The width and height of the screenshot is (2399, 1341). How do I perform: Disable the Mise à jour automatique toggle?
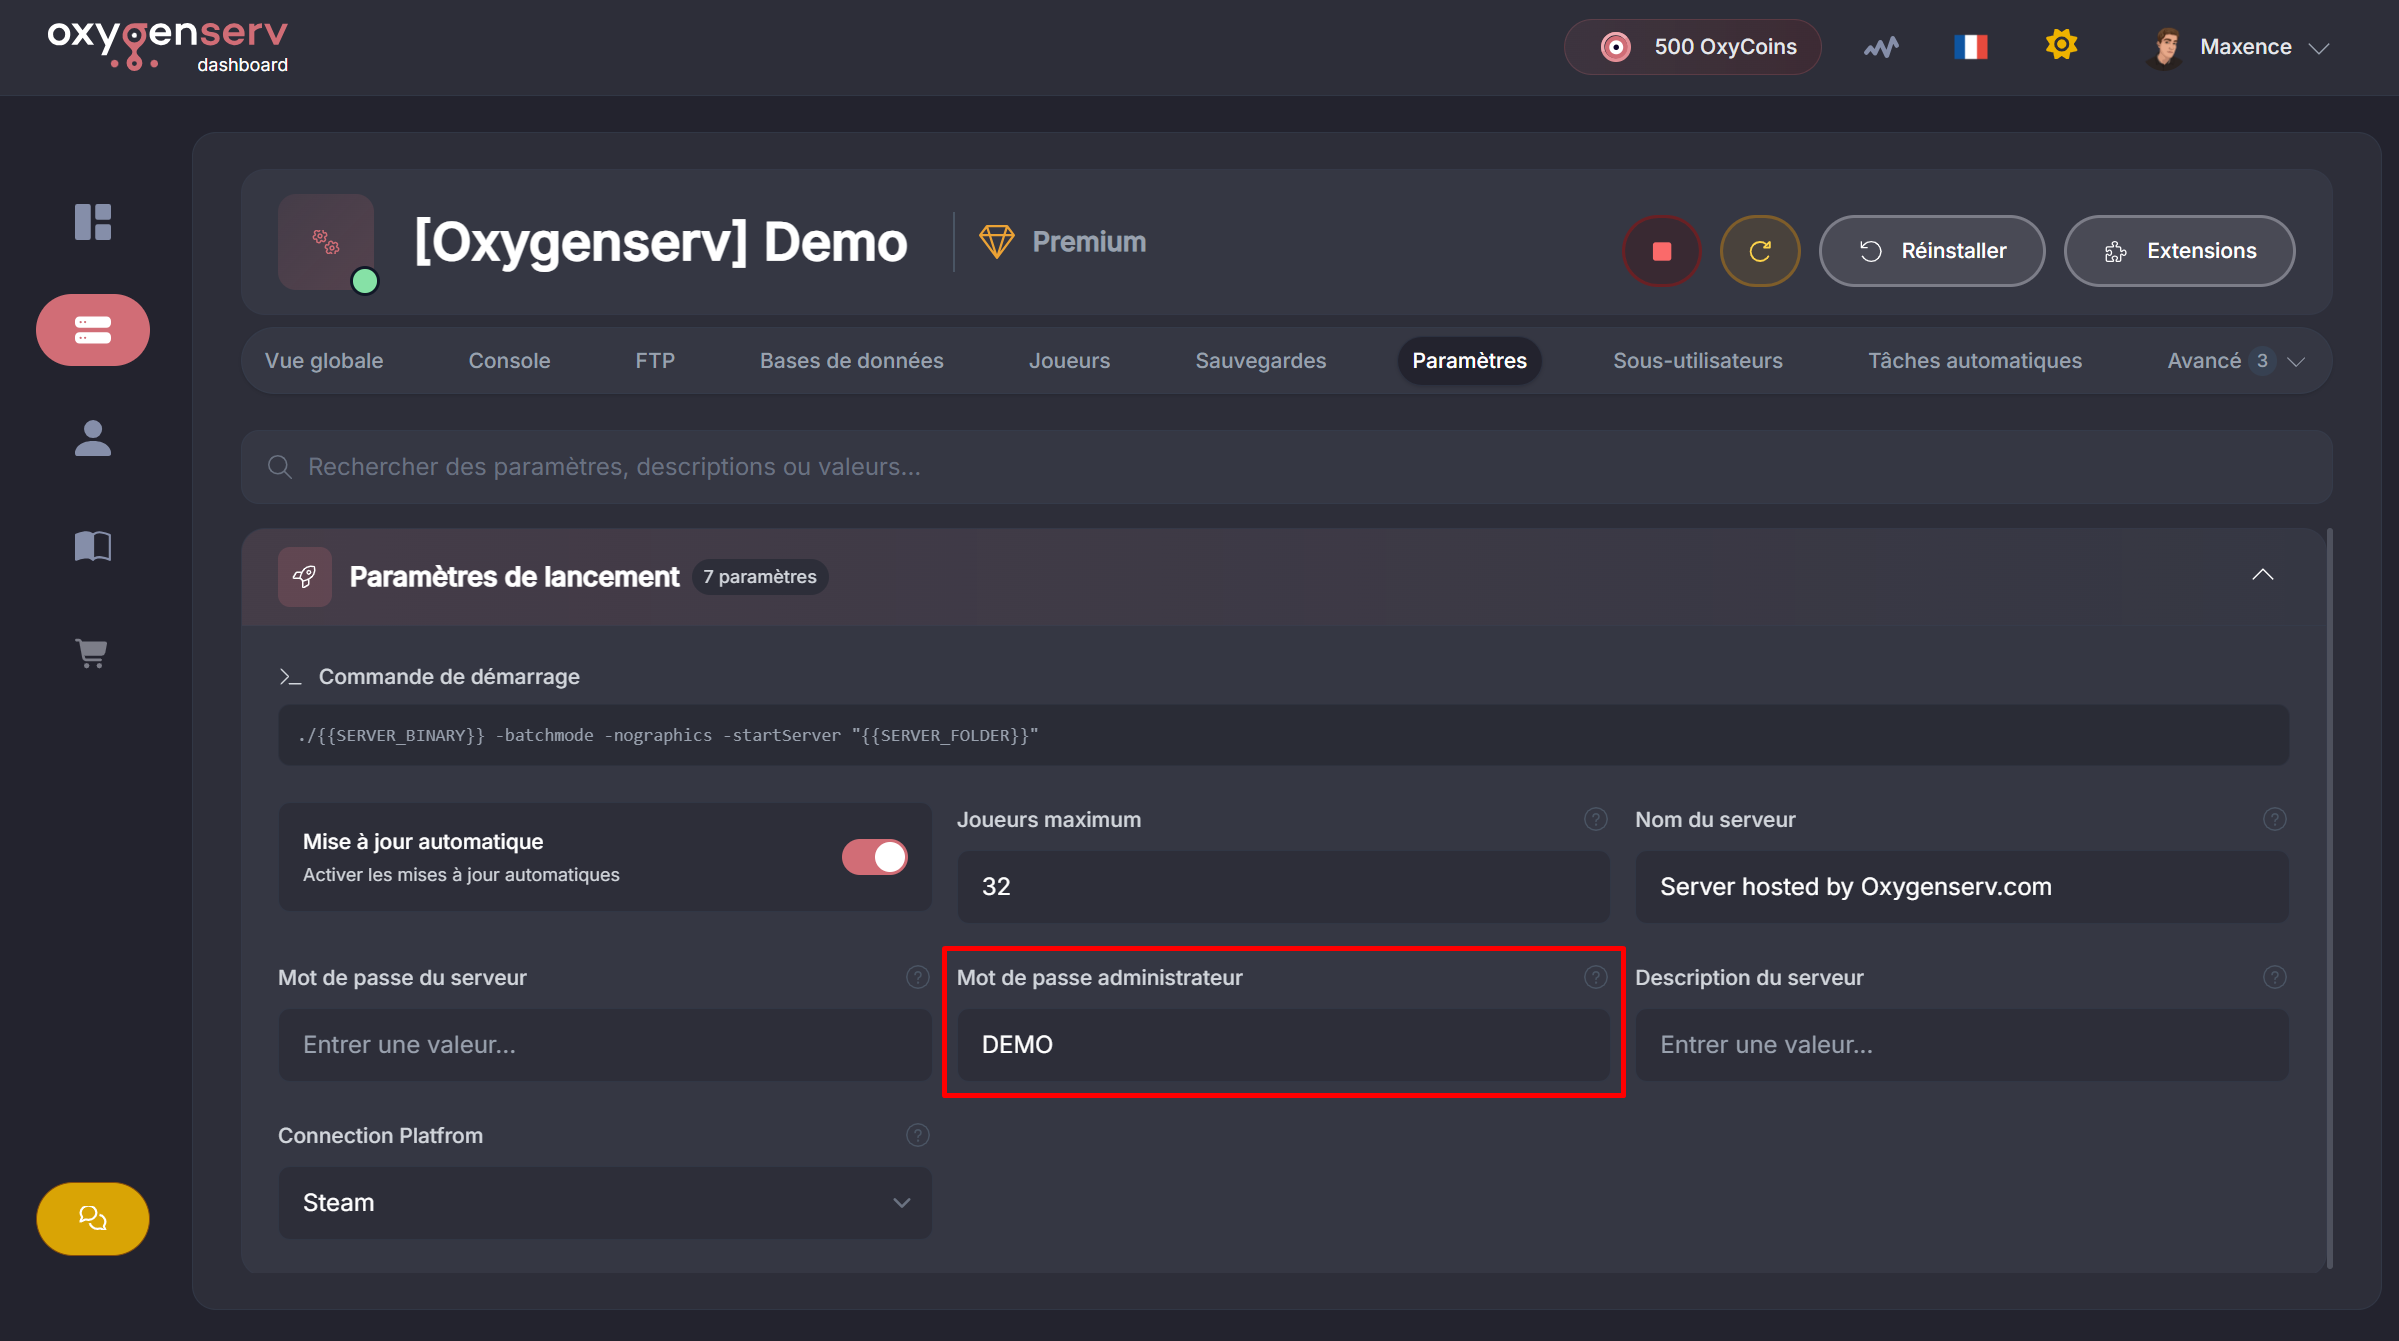875,857
